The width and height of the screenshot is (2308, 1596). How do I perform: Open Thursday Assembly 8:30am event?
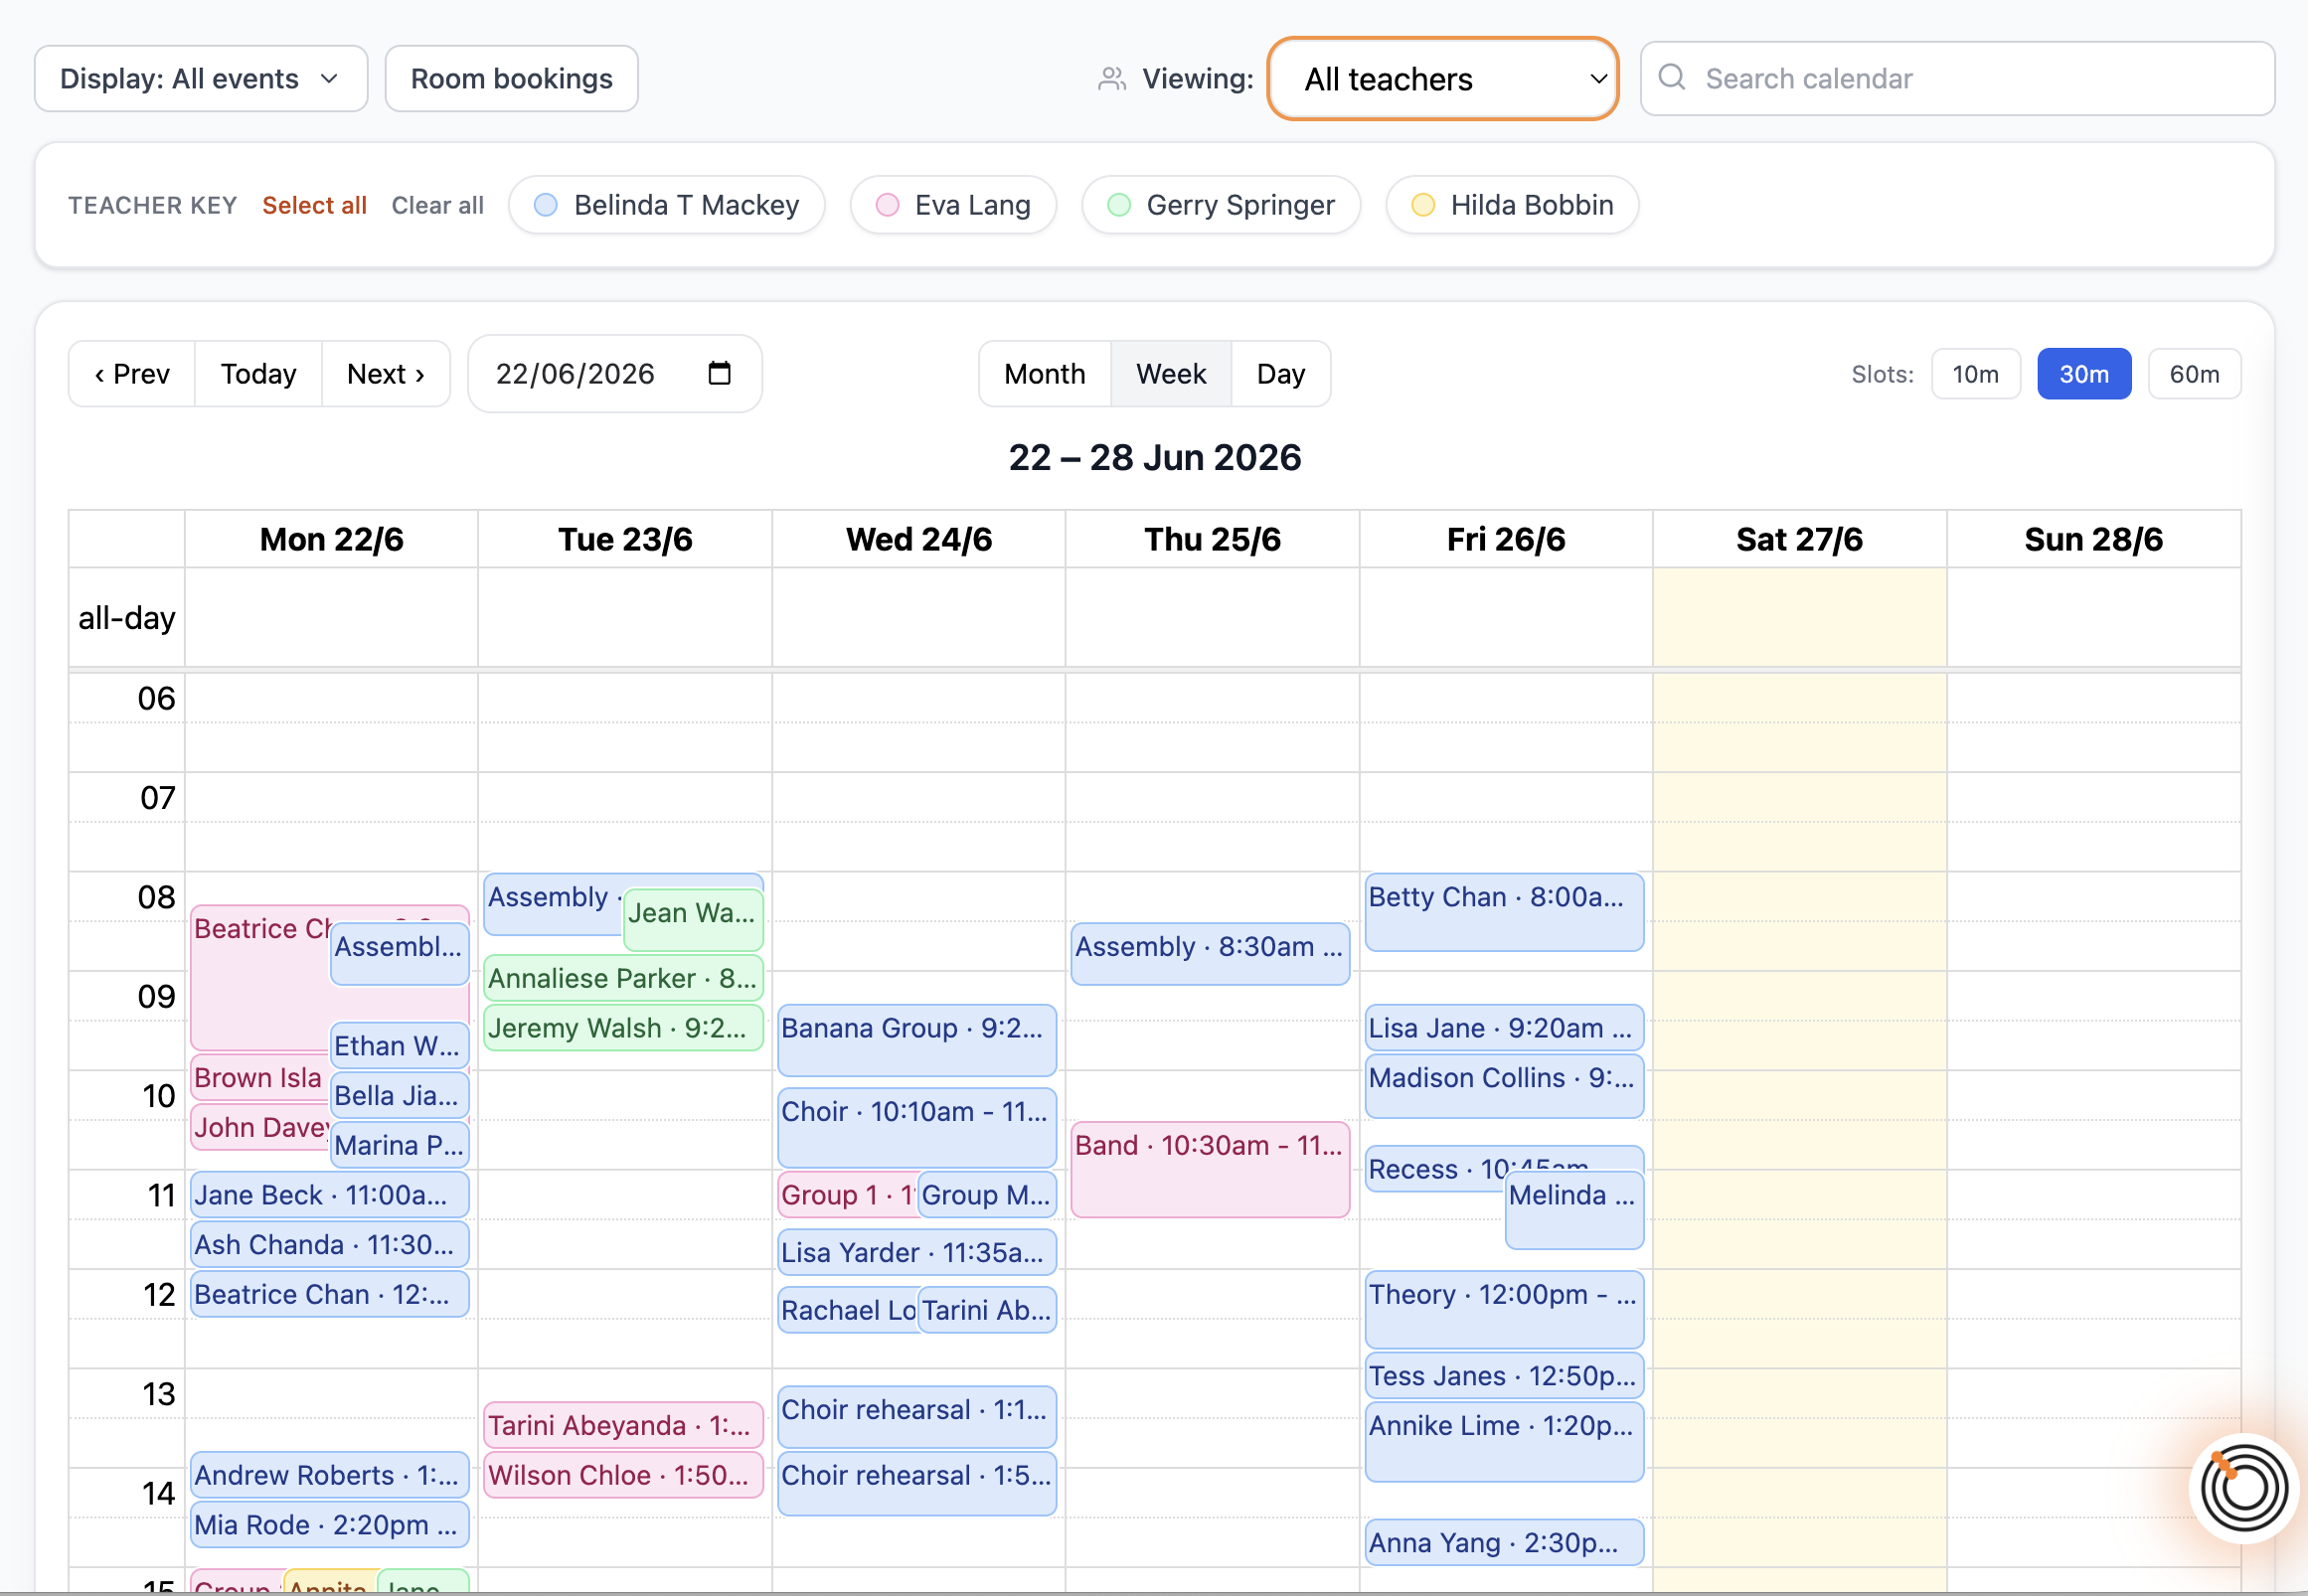click(x=1210, y=953)
